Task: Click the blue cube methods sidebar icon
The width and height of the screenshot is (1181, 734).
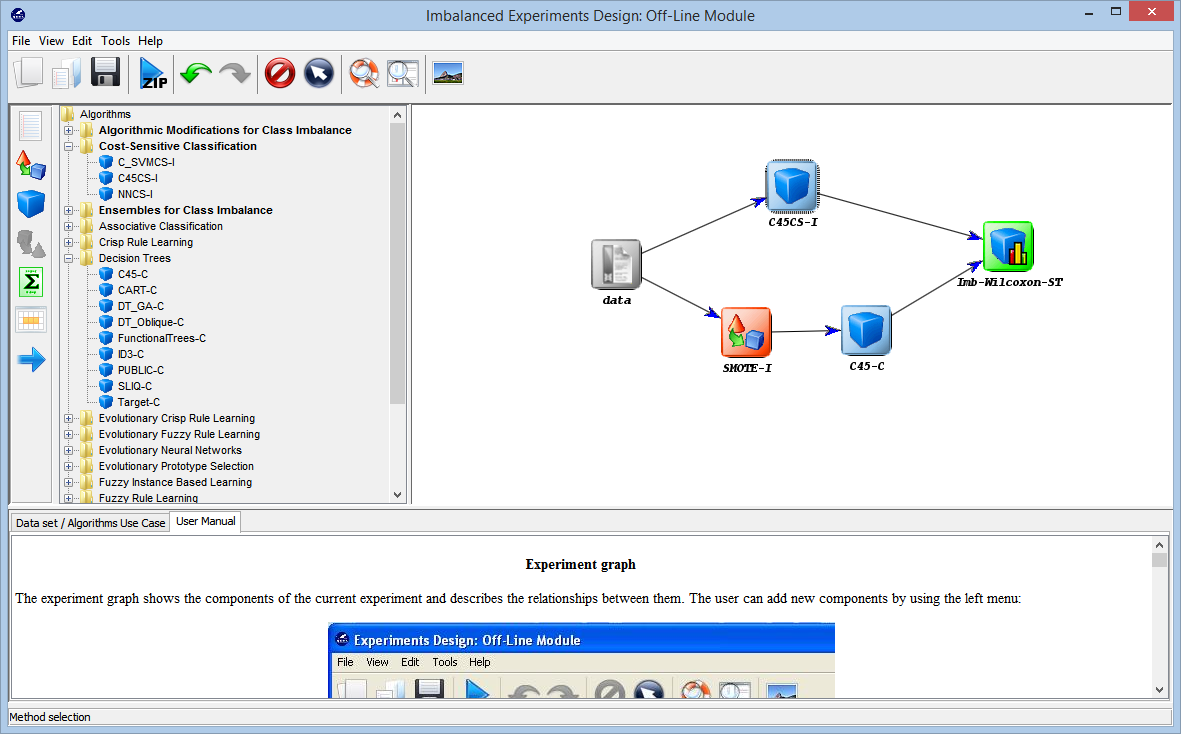Action: pos(31,204)
